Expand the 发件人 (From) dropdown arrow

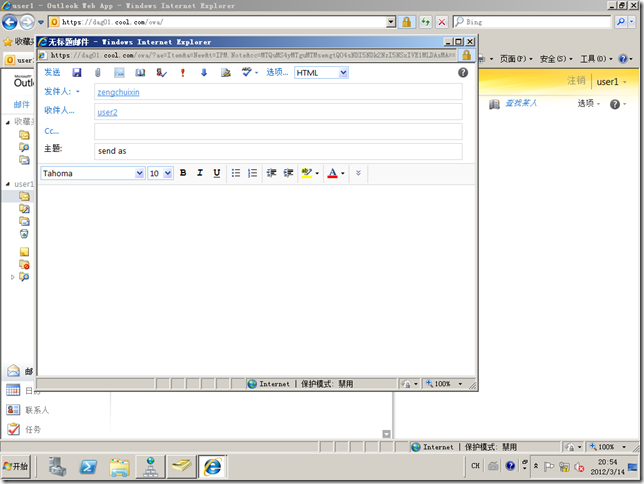(78, 92)
